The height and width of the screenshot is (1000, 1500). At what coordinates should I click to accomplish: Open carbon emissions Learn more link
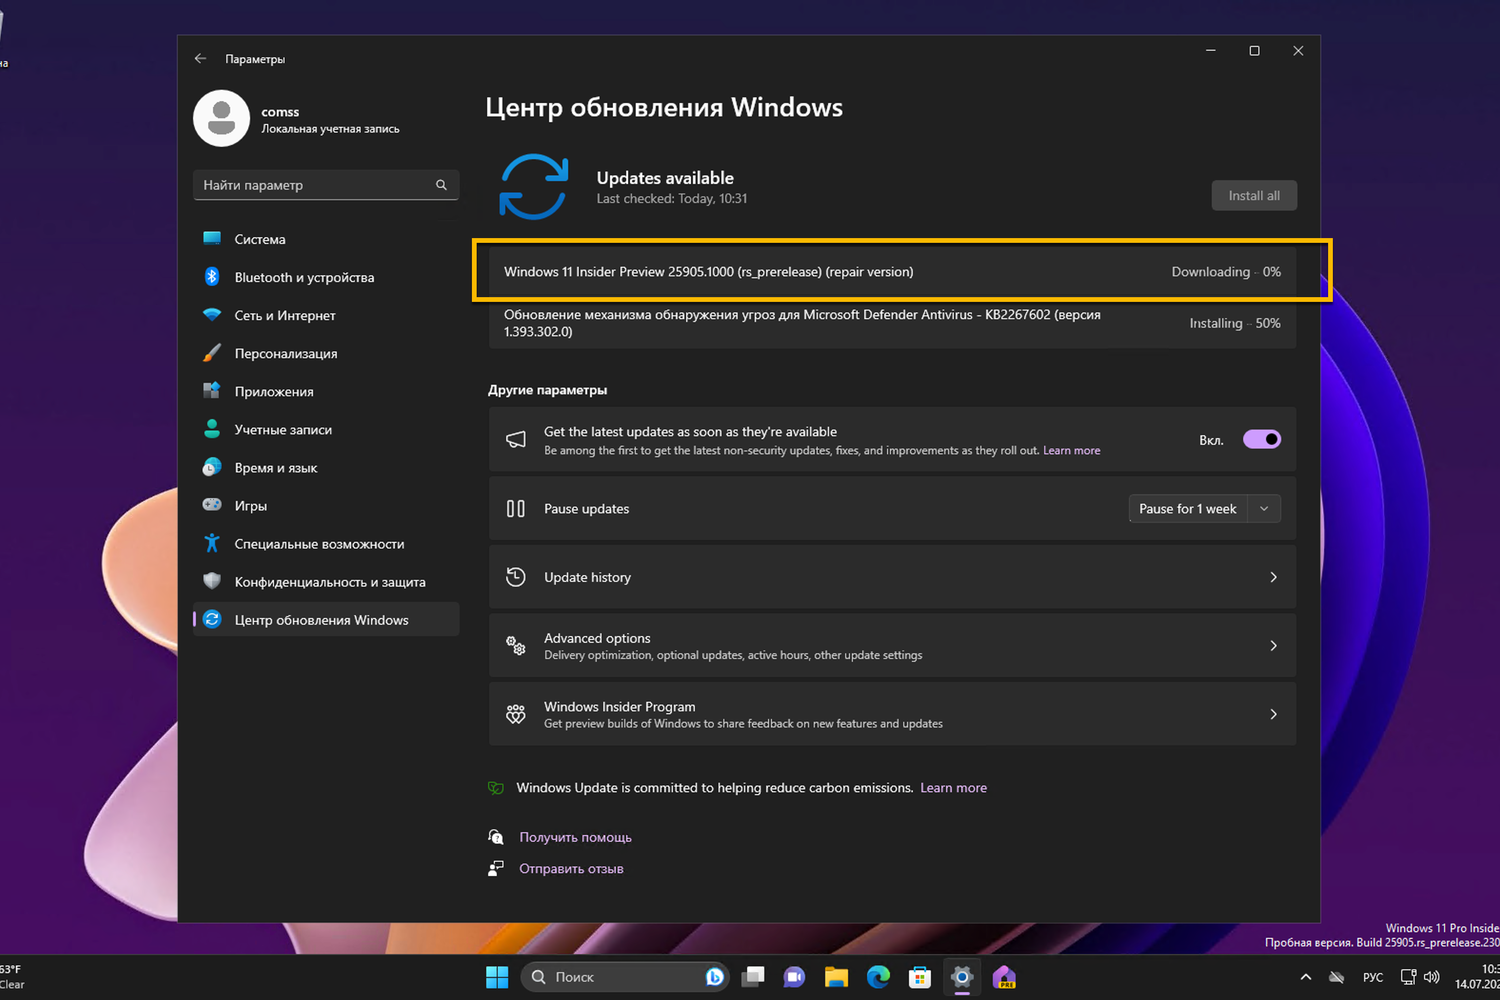point(953,788)
